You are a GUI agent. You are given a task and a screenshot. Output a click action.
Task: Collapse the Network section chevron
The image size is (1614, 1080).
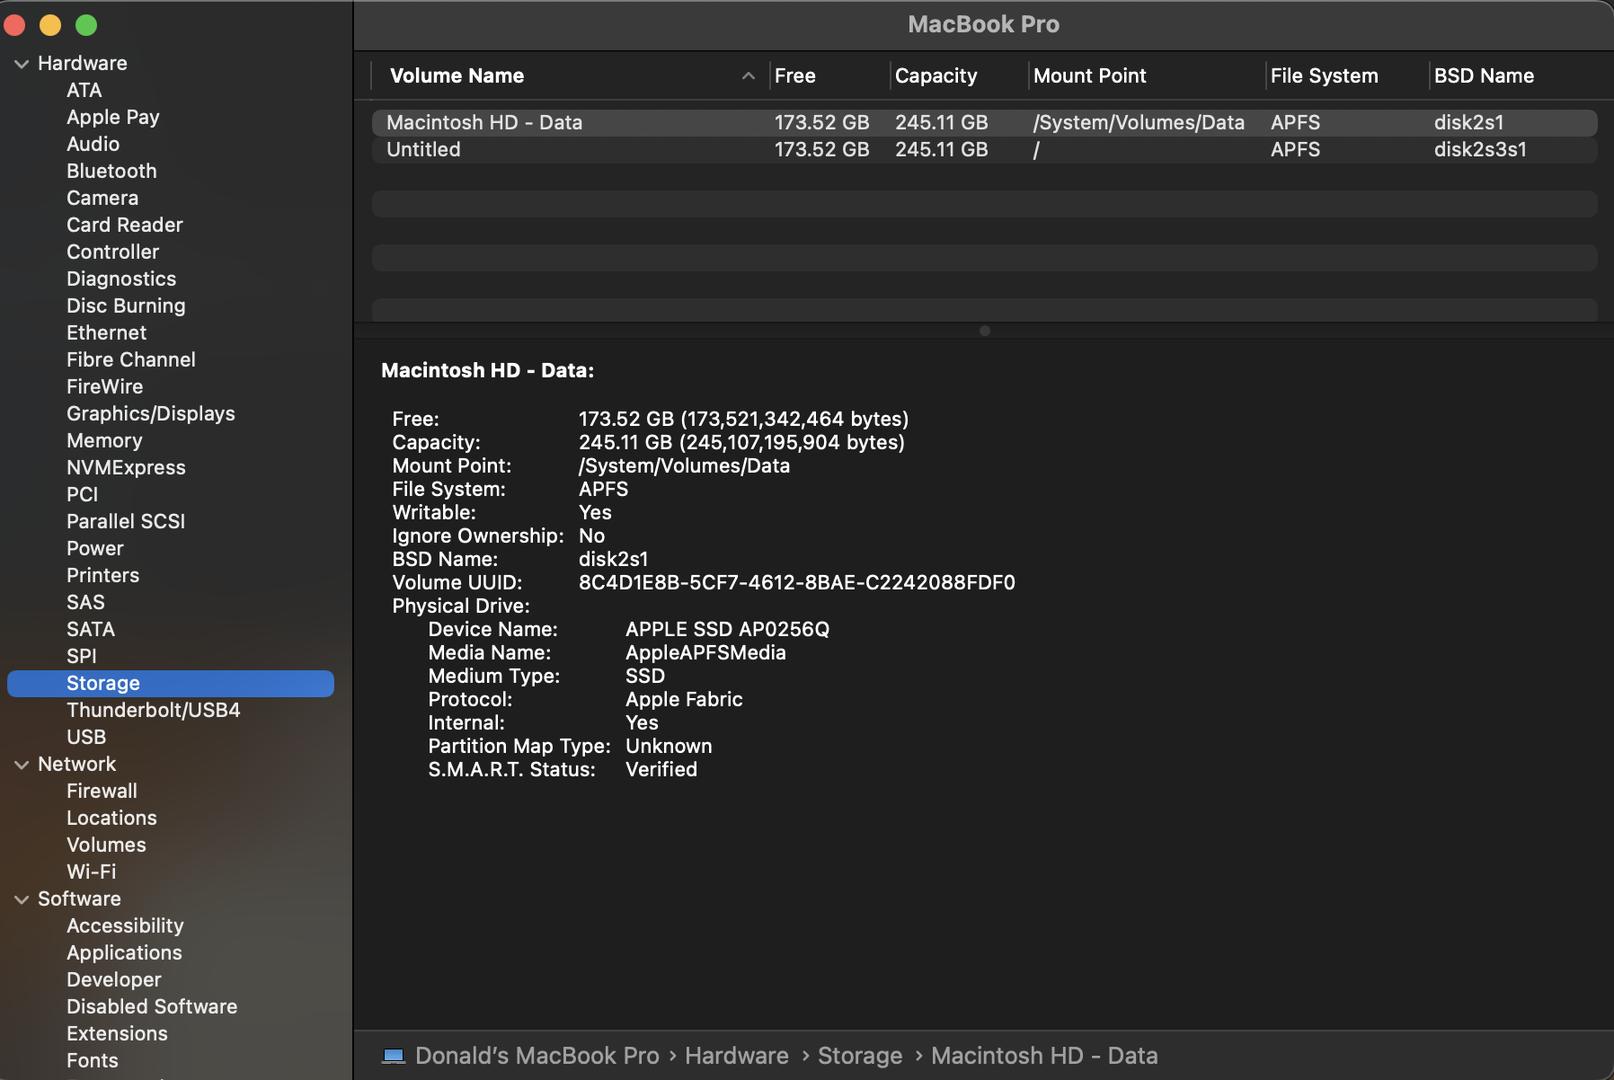click(x=21, y=765)
